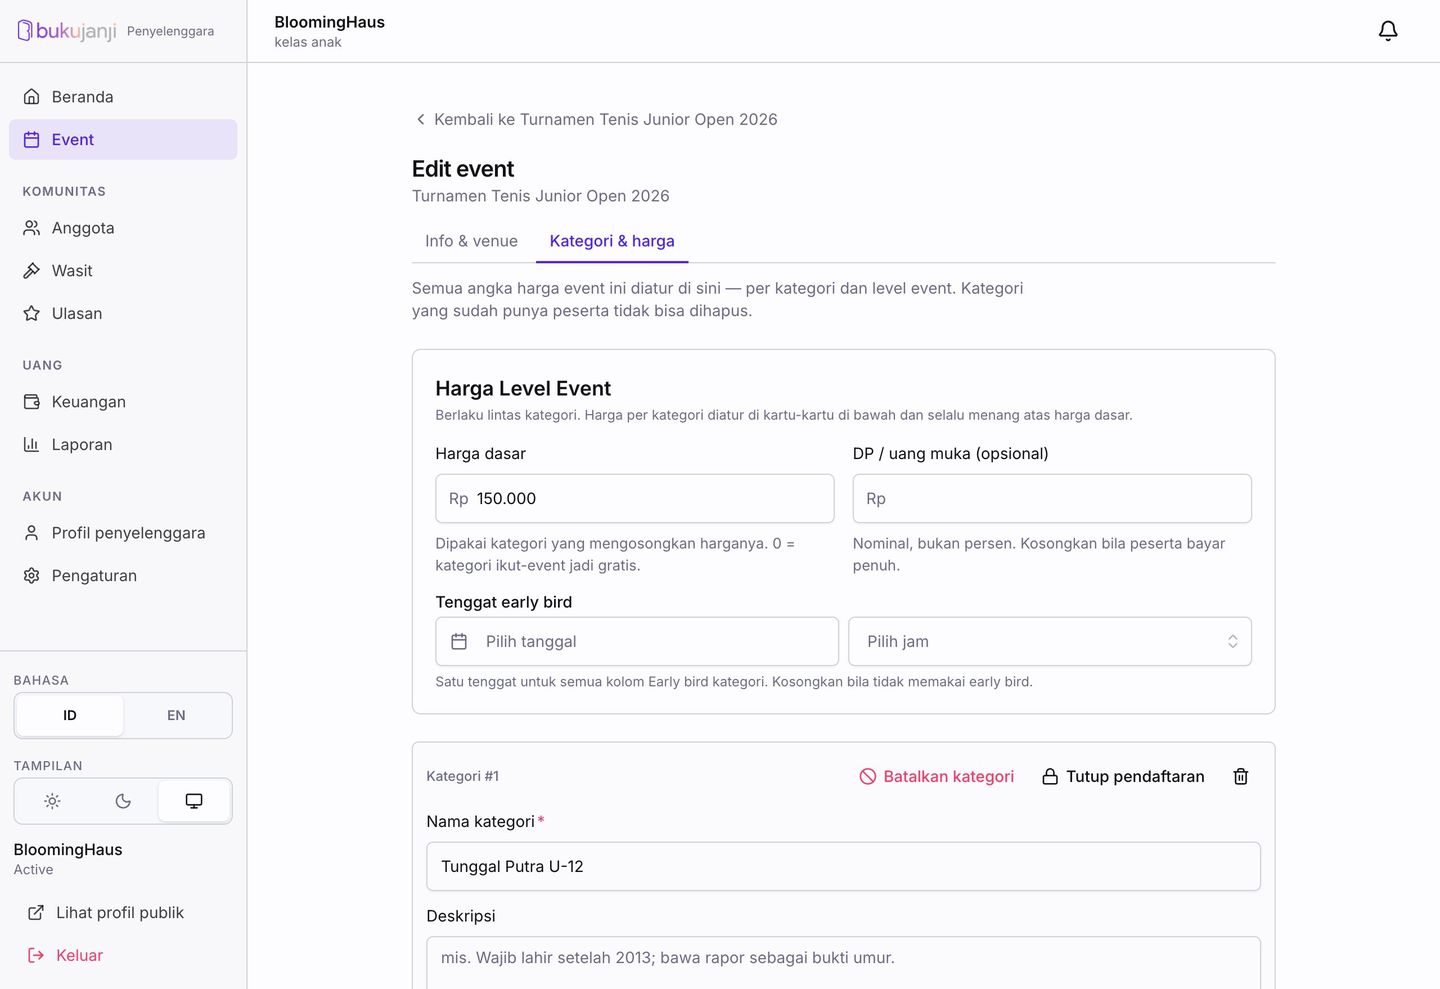Open the Pilih jam dropdown
This screenshot has width=1440, height=989.
(x=1050, y=642)
